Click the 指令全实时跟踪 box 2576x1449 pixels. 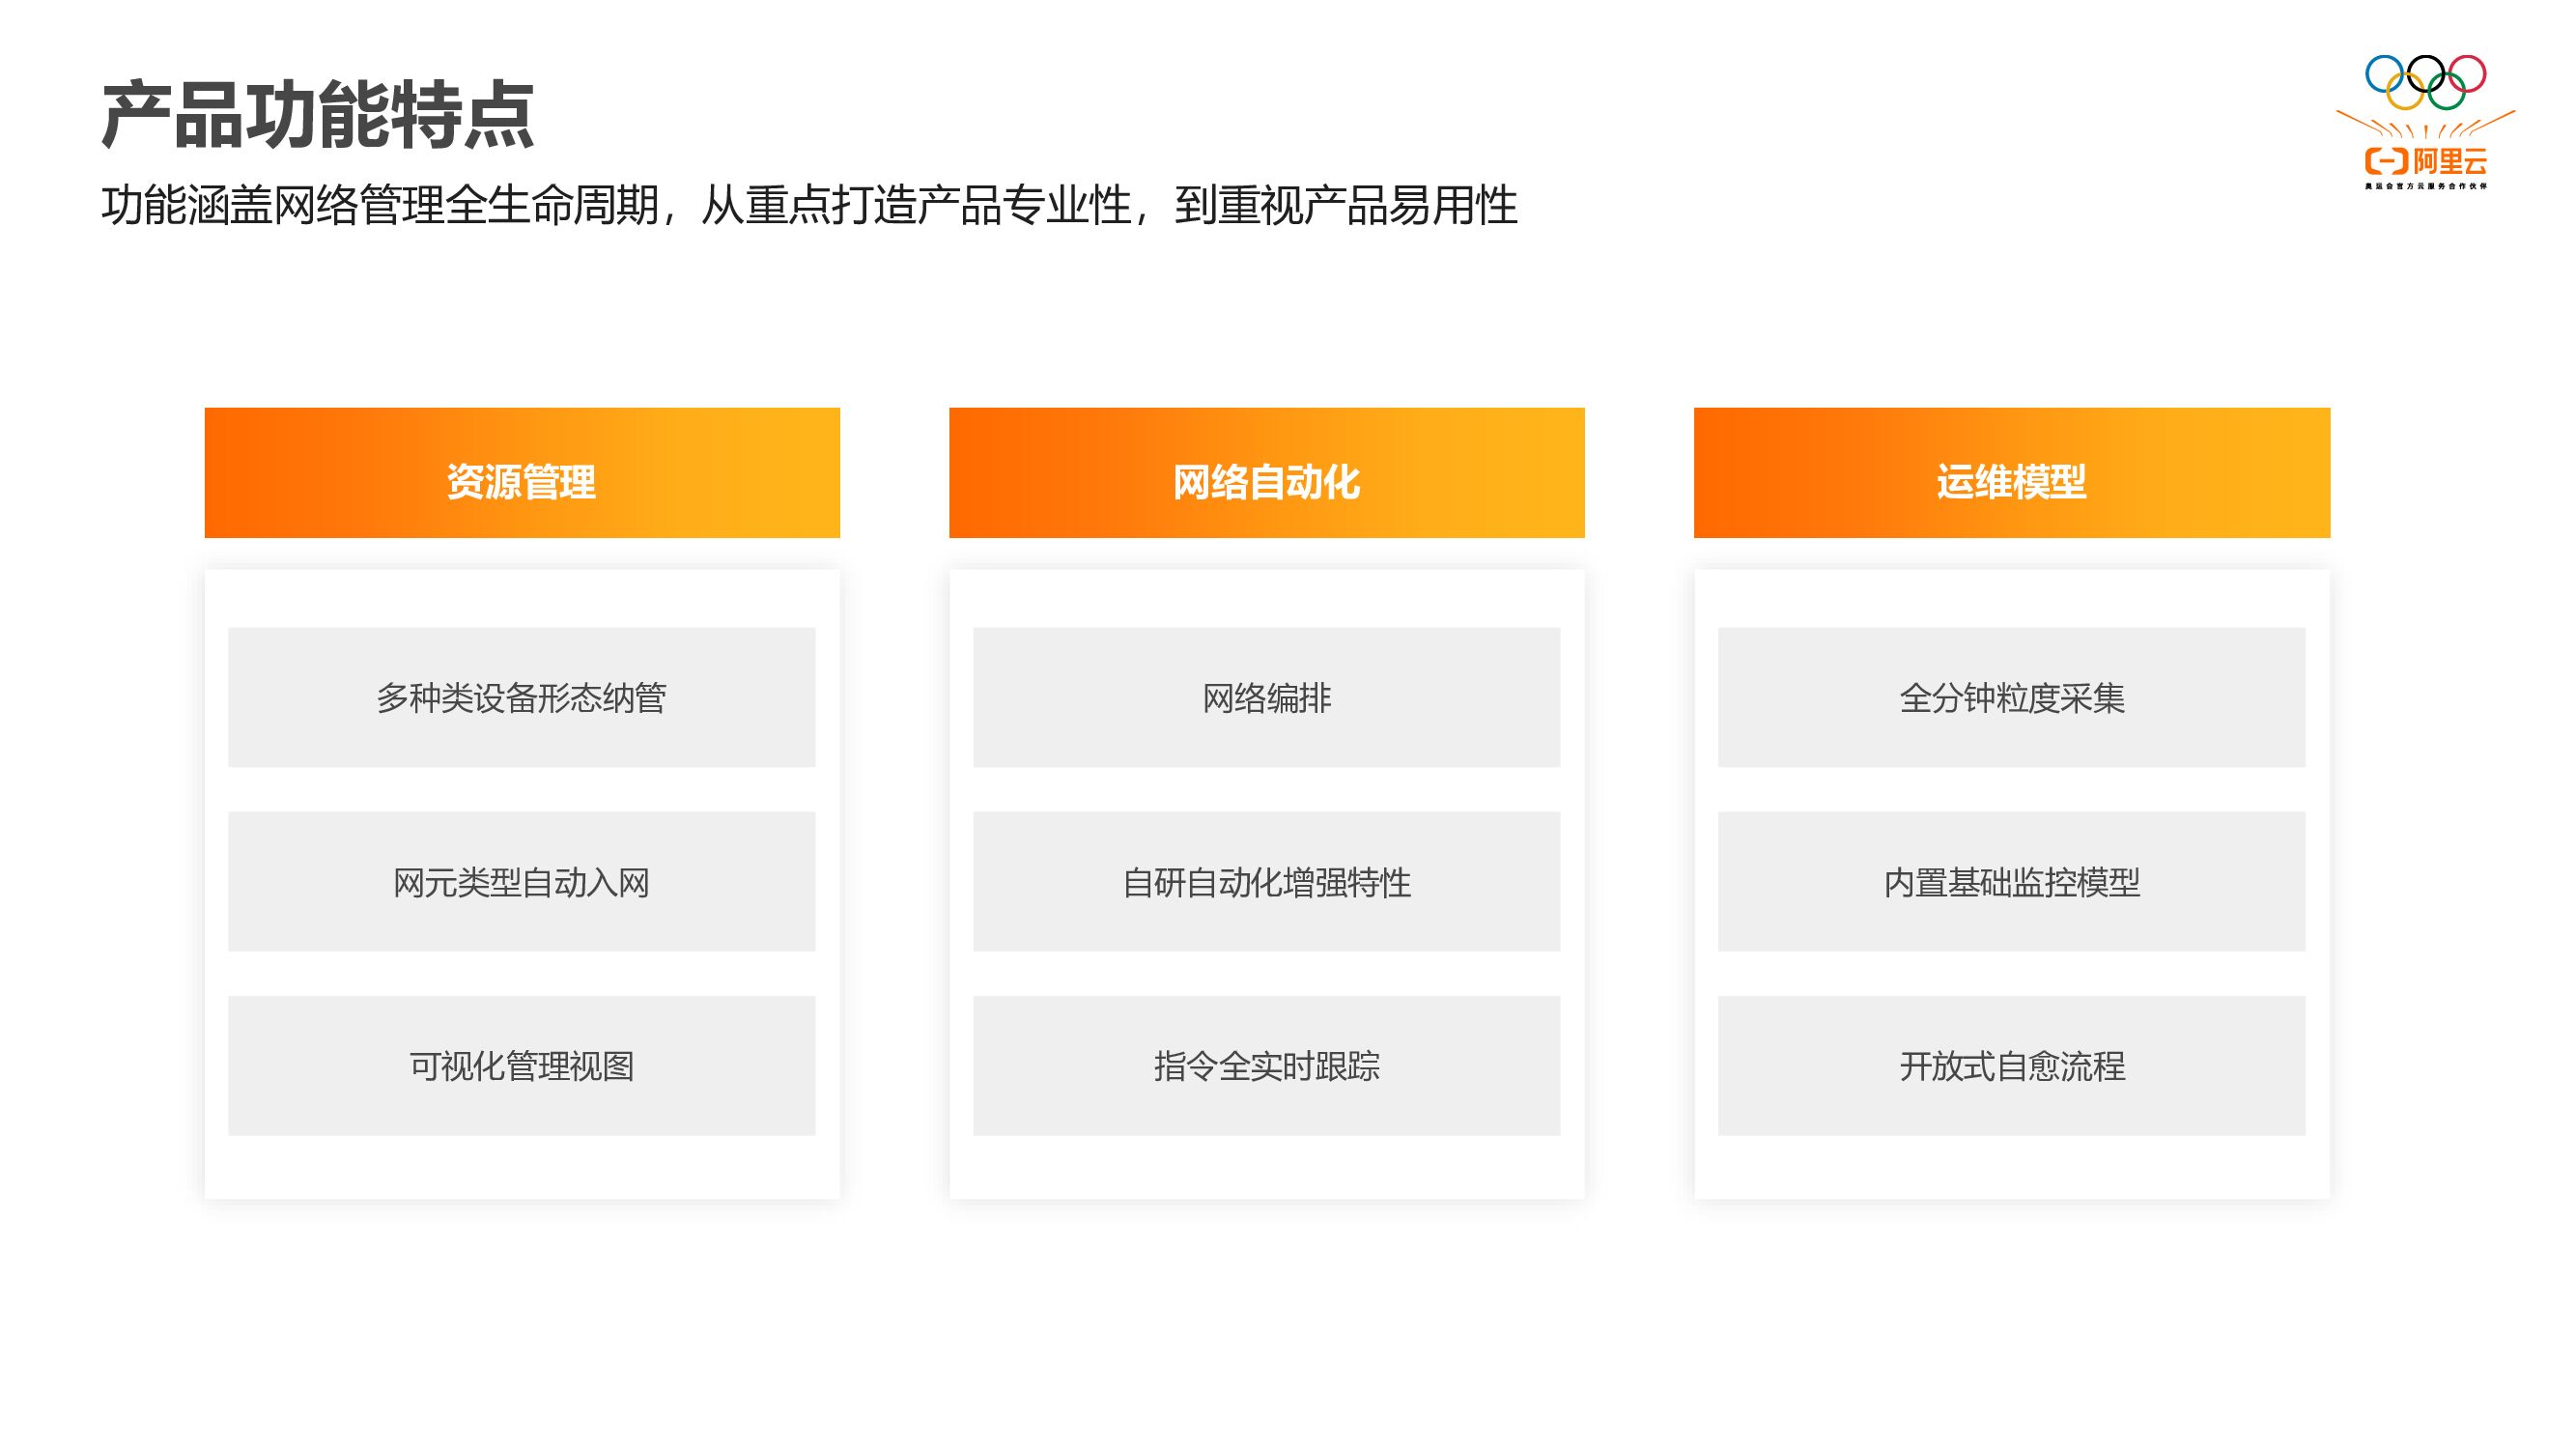click(x=1266, y=1065)
